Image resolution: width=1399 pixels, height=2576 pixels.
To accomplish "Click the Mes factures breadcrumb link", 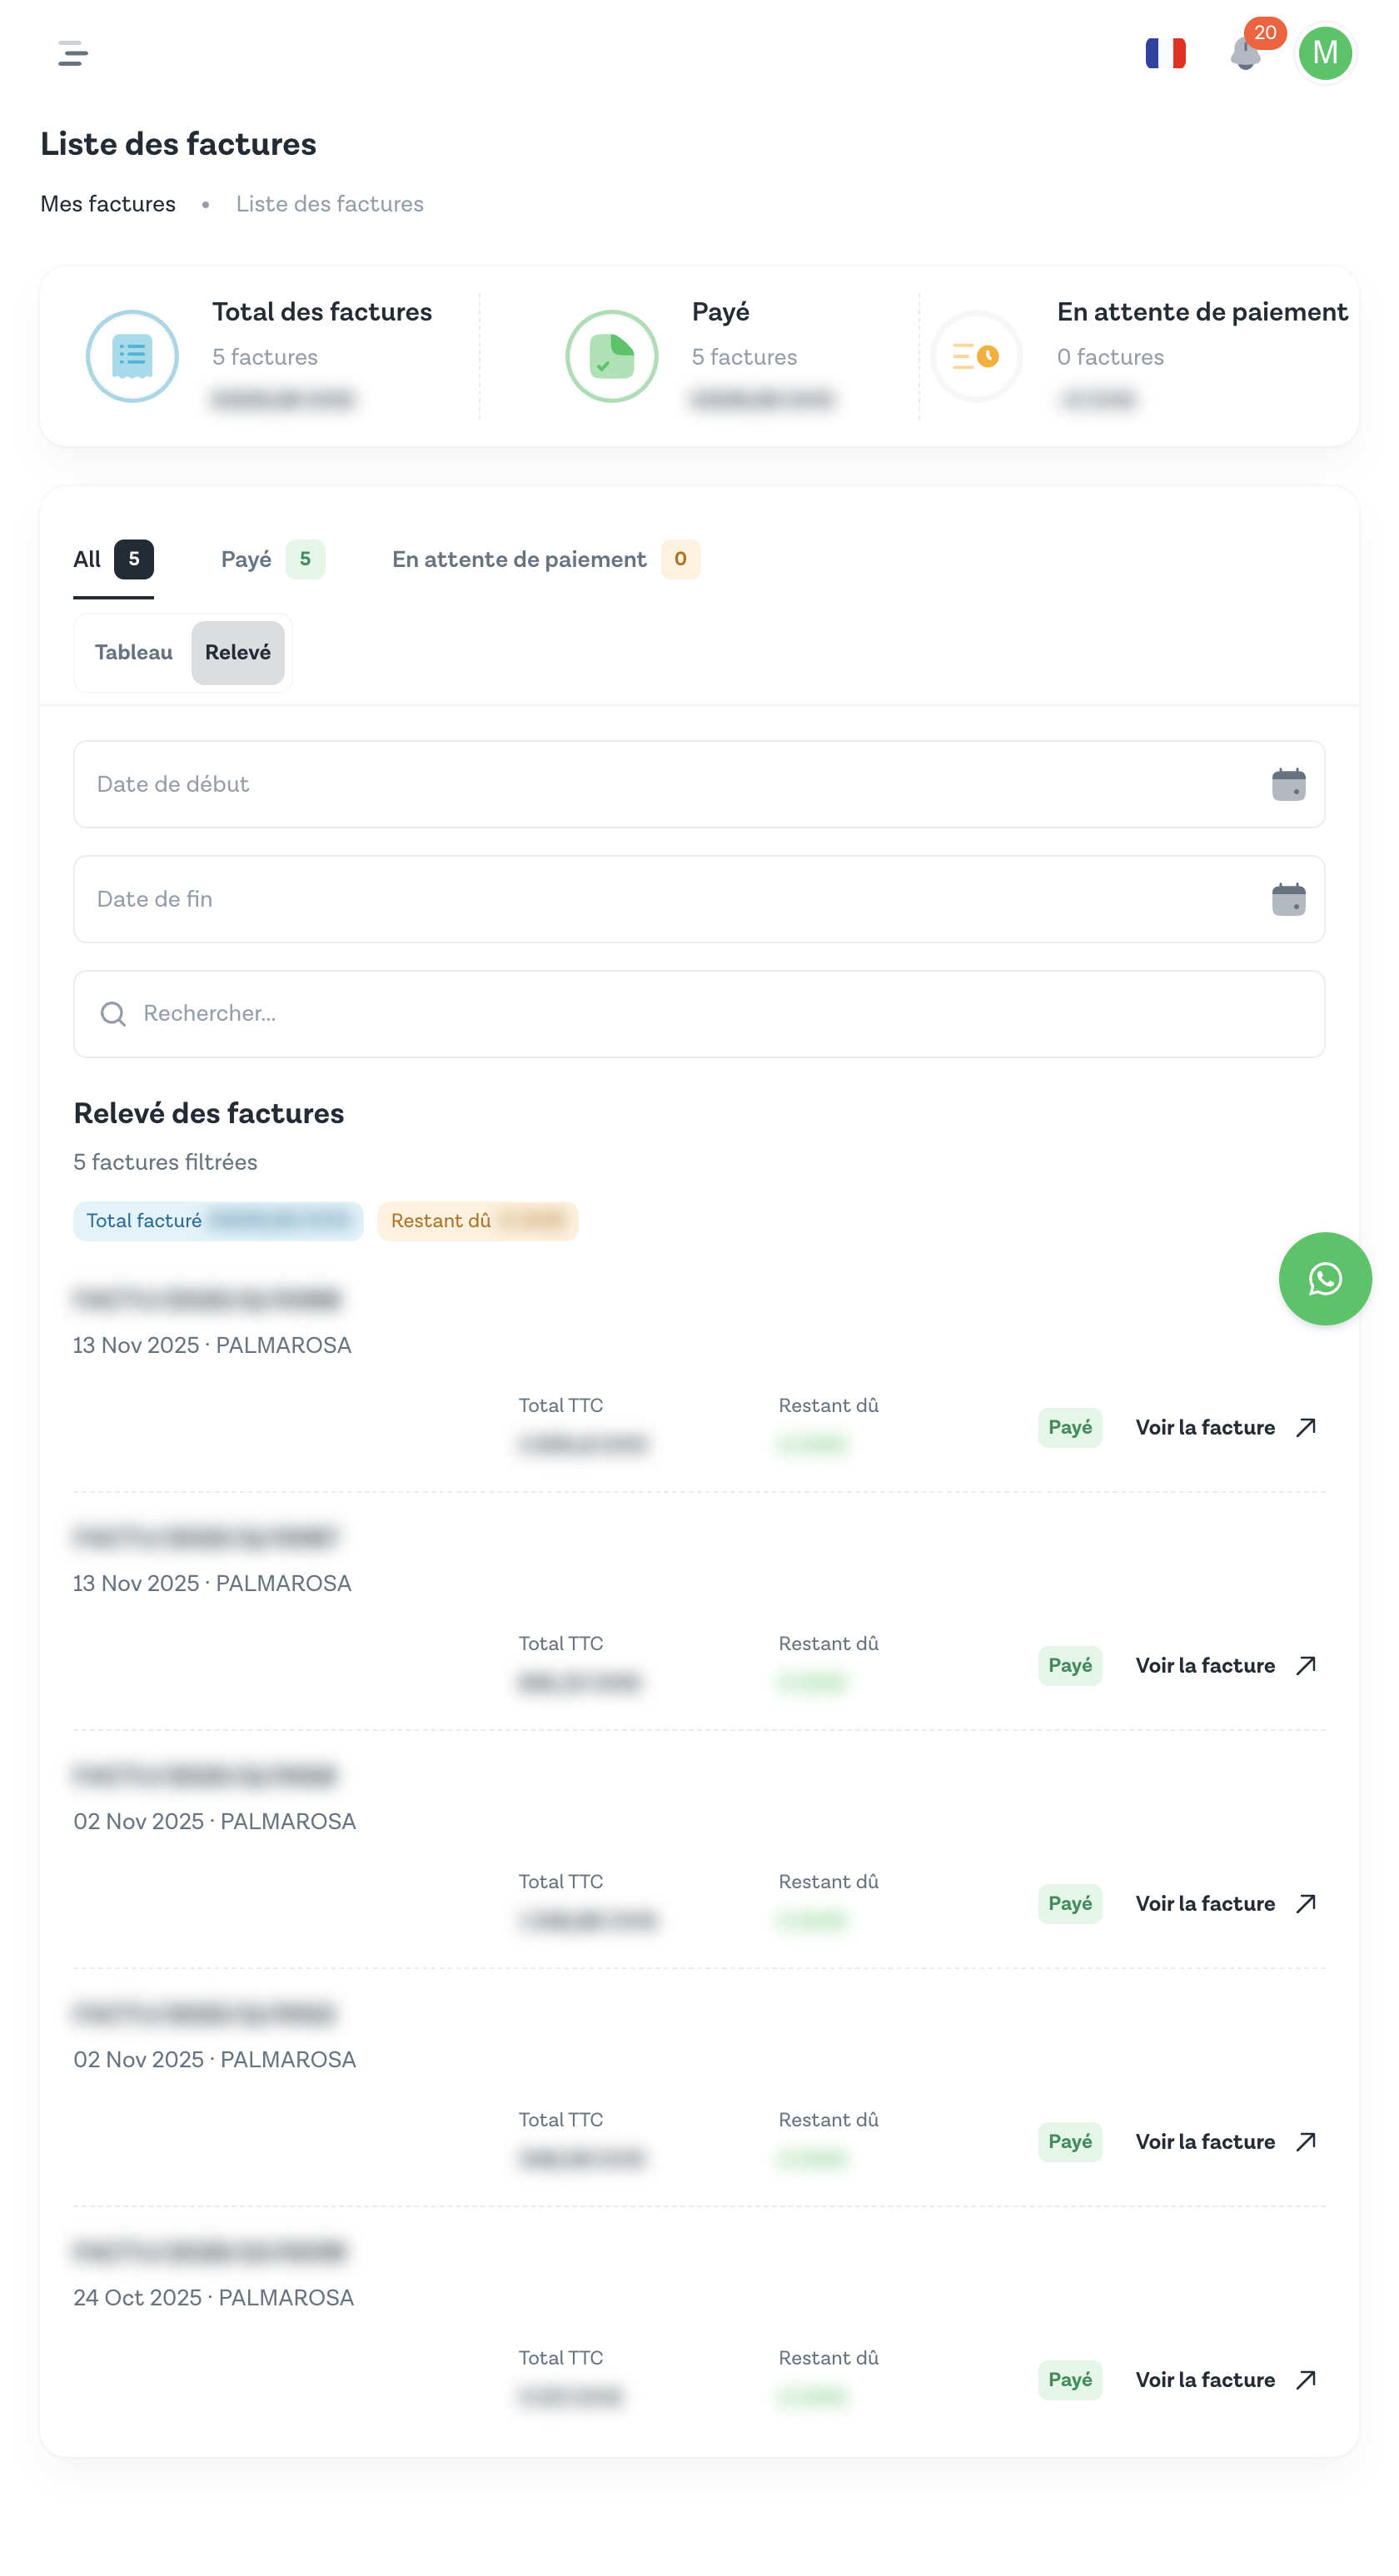I will [108, 204].
